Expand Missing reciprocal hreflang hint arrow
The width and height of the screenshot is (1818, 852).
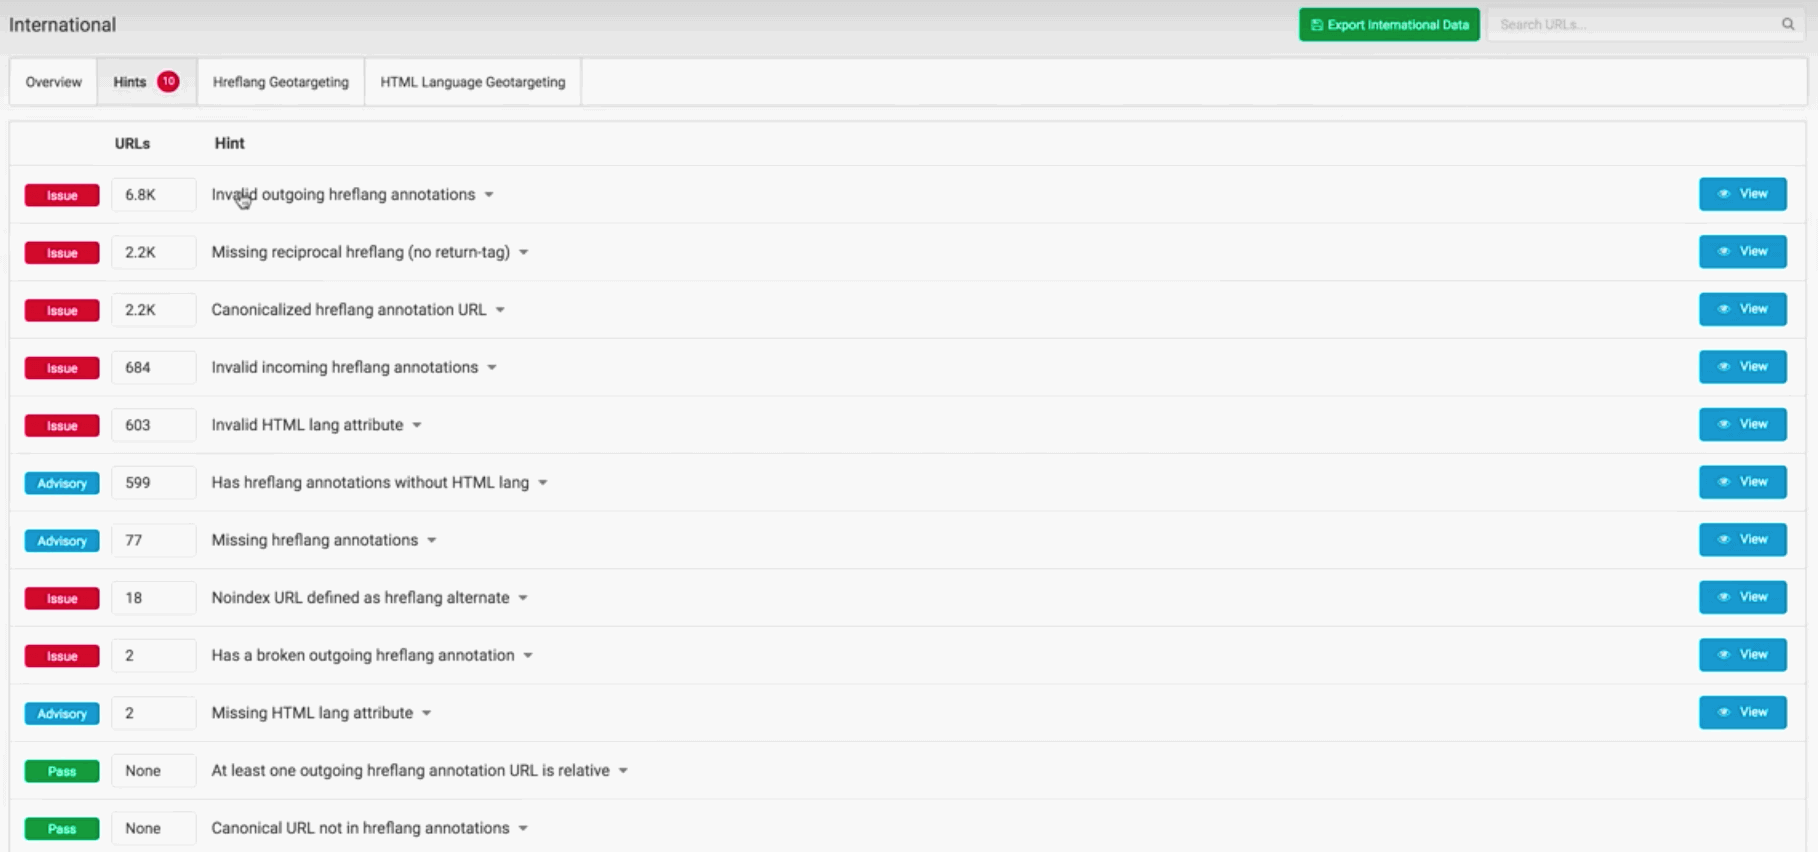[523, 253]
